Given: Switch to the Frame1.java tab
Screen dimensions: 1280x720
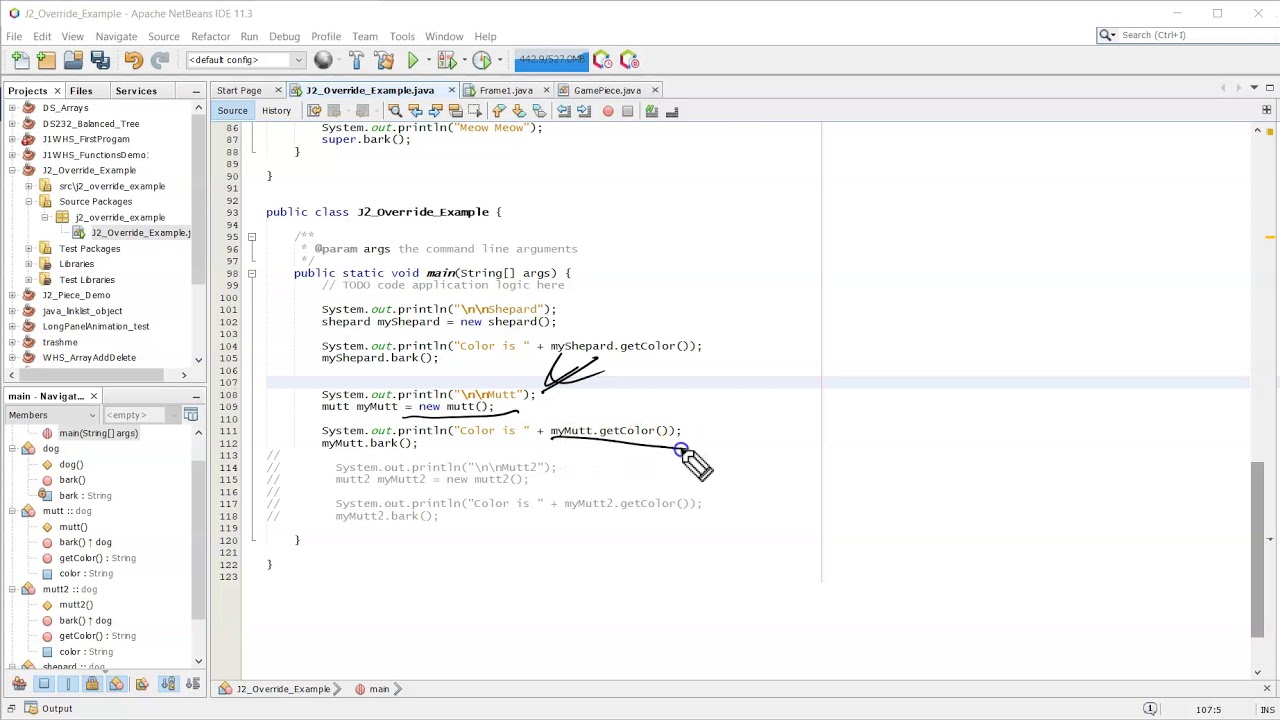Looking at the screenshot, I should click(505, 90).
